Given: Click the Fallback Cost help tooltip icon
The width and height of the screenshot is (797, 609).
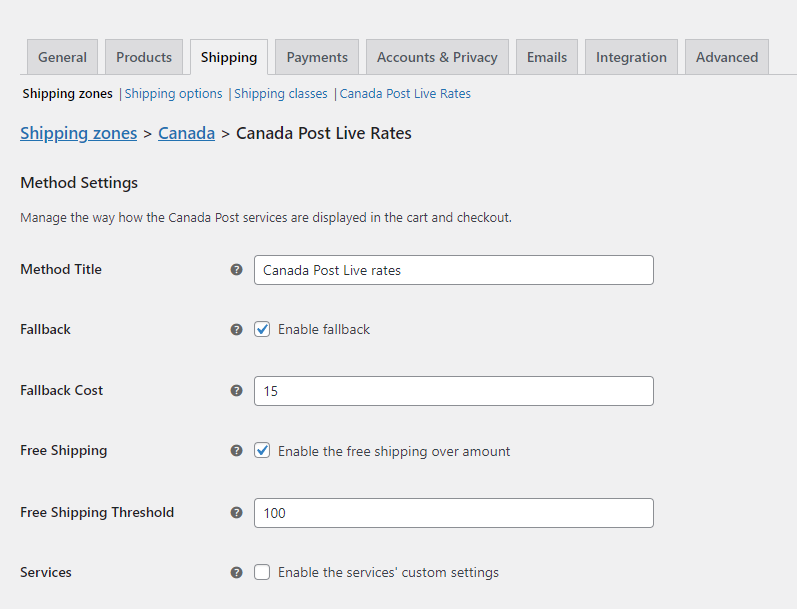Looking at the screenshot, I should (x=236, y=390).
